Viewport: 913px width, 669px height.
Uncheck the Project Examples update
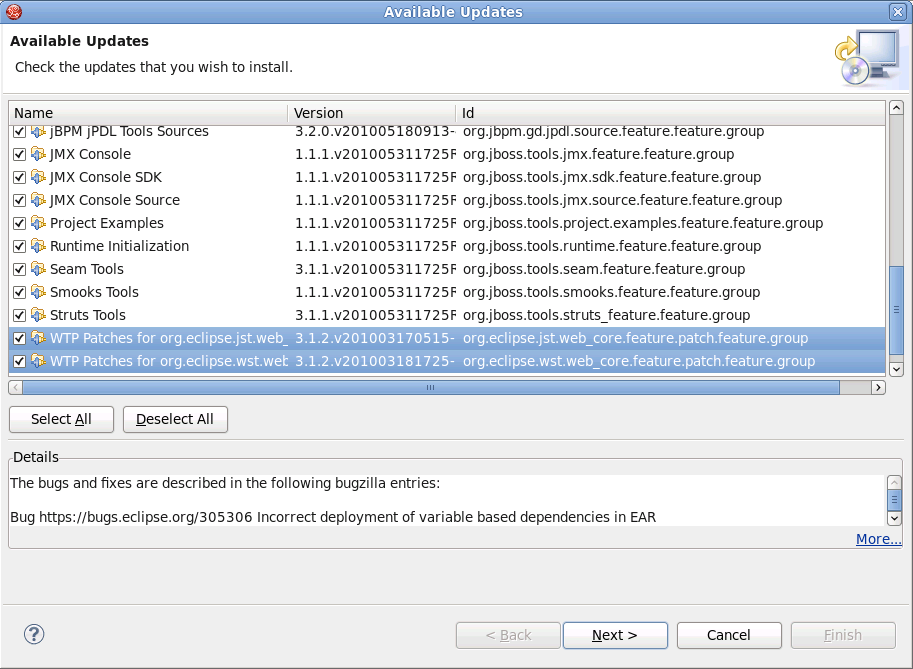pyautogui.click(x=19, y=223)
